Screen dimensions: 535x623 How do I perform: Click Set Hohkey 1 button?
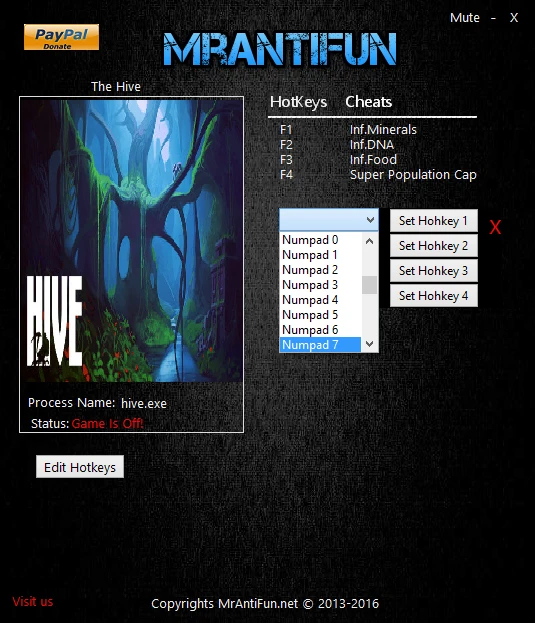click(x=433, y=221)
